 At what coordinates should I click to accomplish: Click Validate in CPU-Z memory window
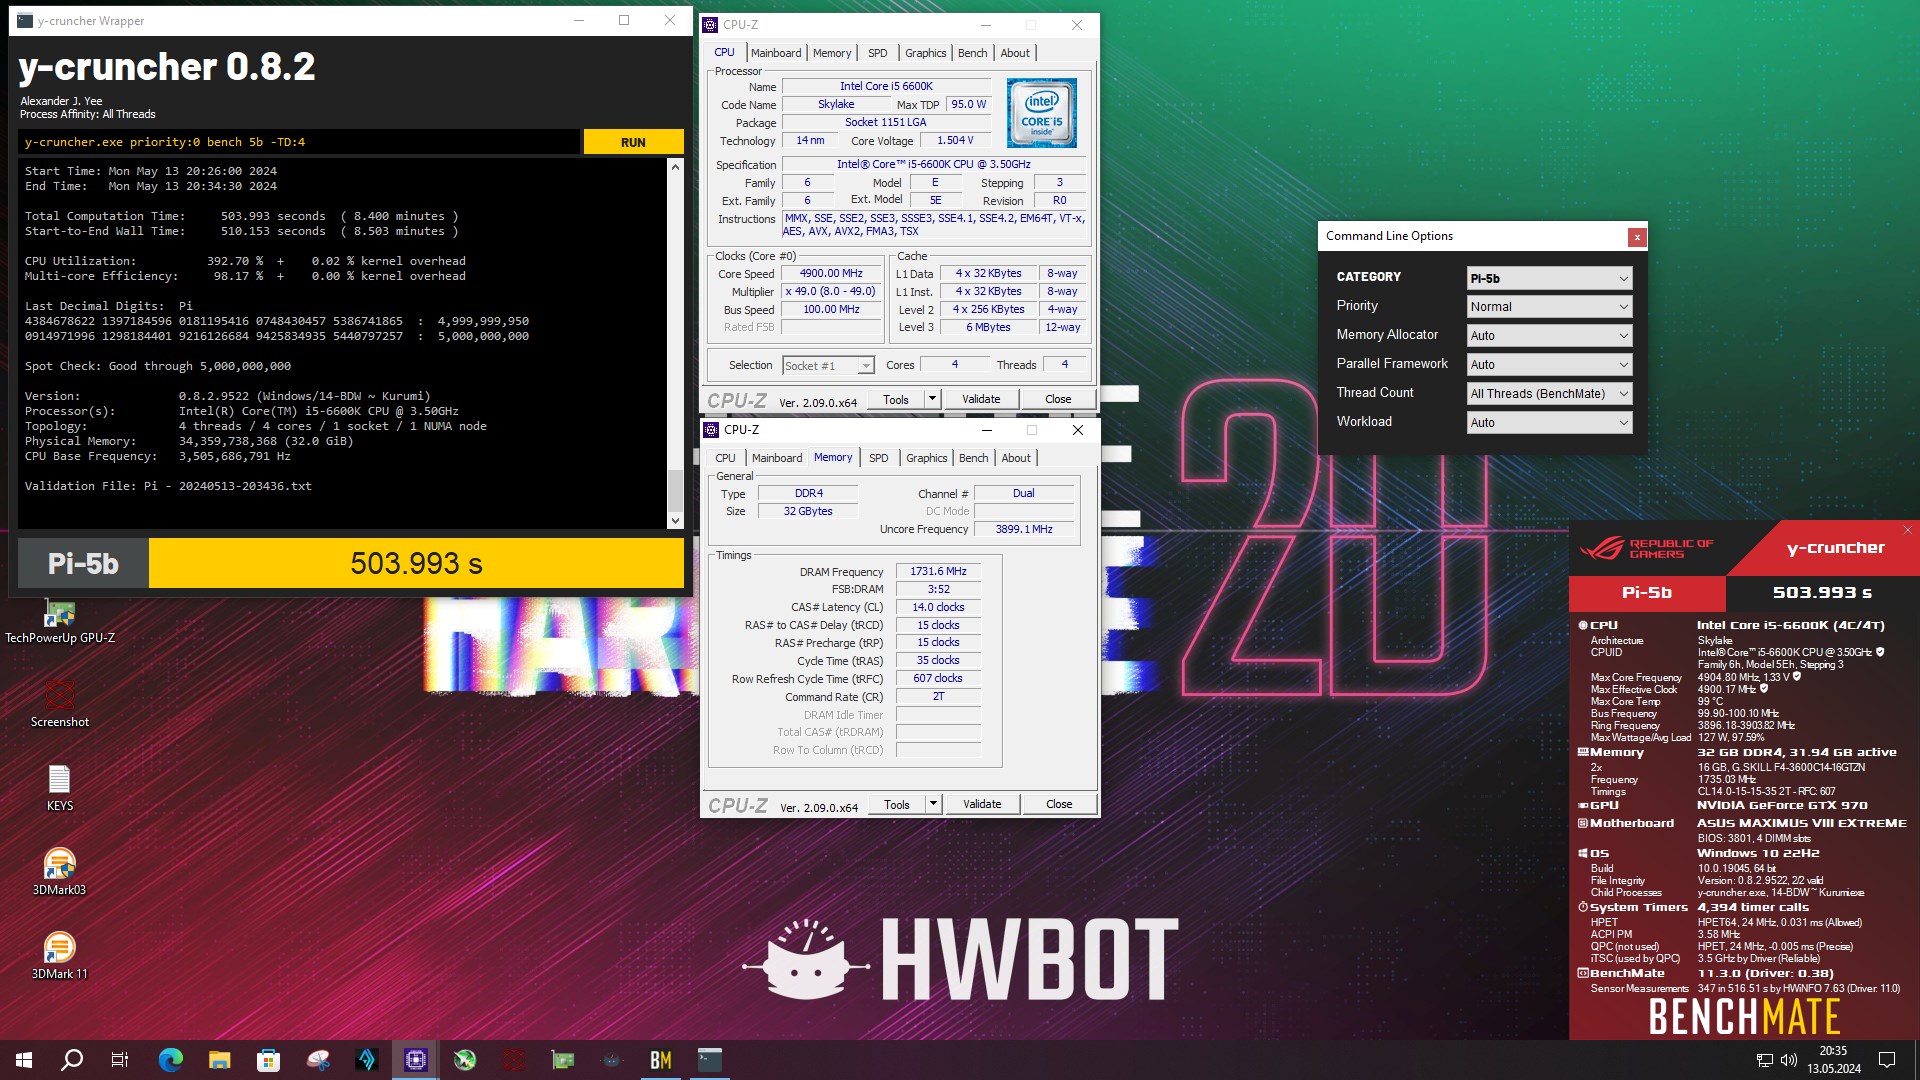[982, 804]
